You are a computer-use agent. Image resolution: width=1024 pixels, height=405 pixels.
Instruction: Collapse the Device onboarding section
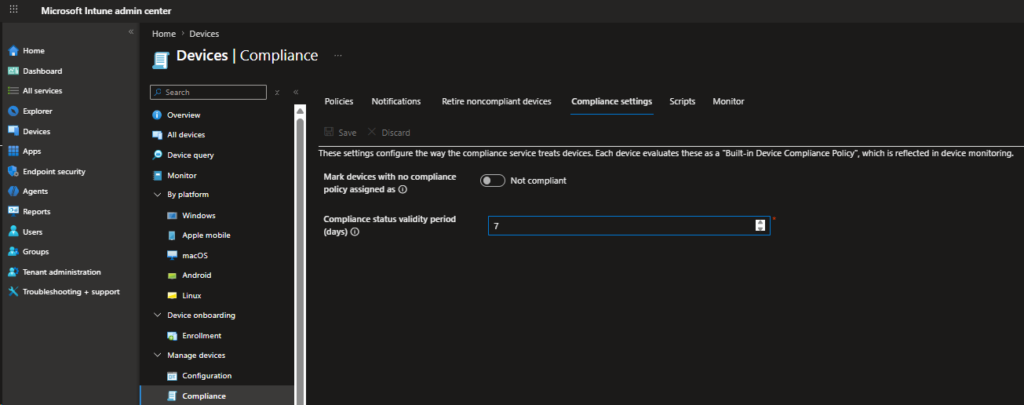click(x=157, y=316)
